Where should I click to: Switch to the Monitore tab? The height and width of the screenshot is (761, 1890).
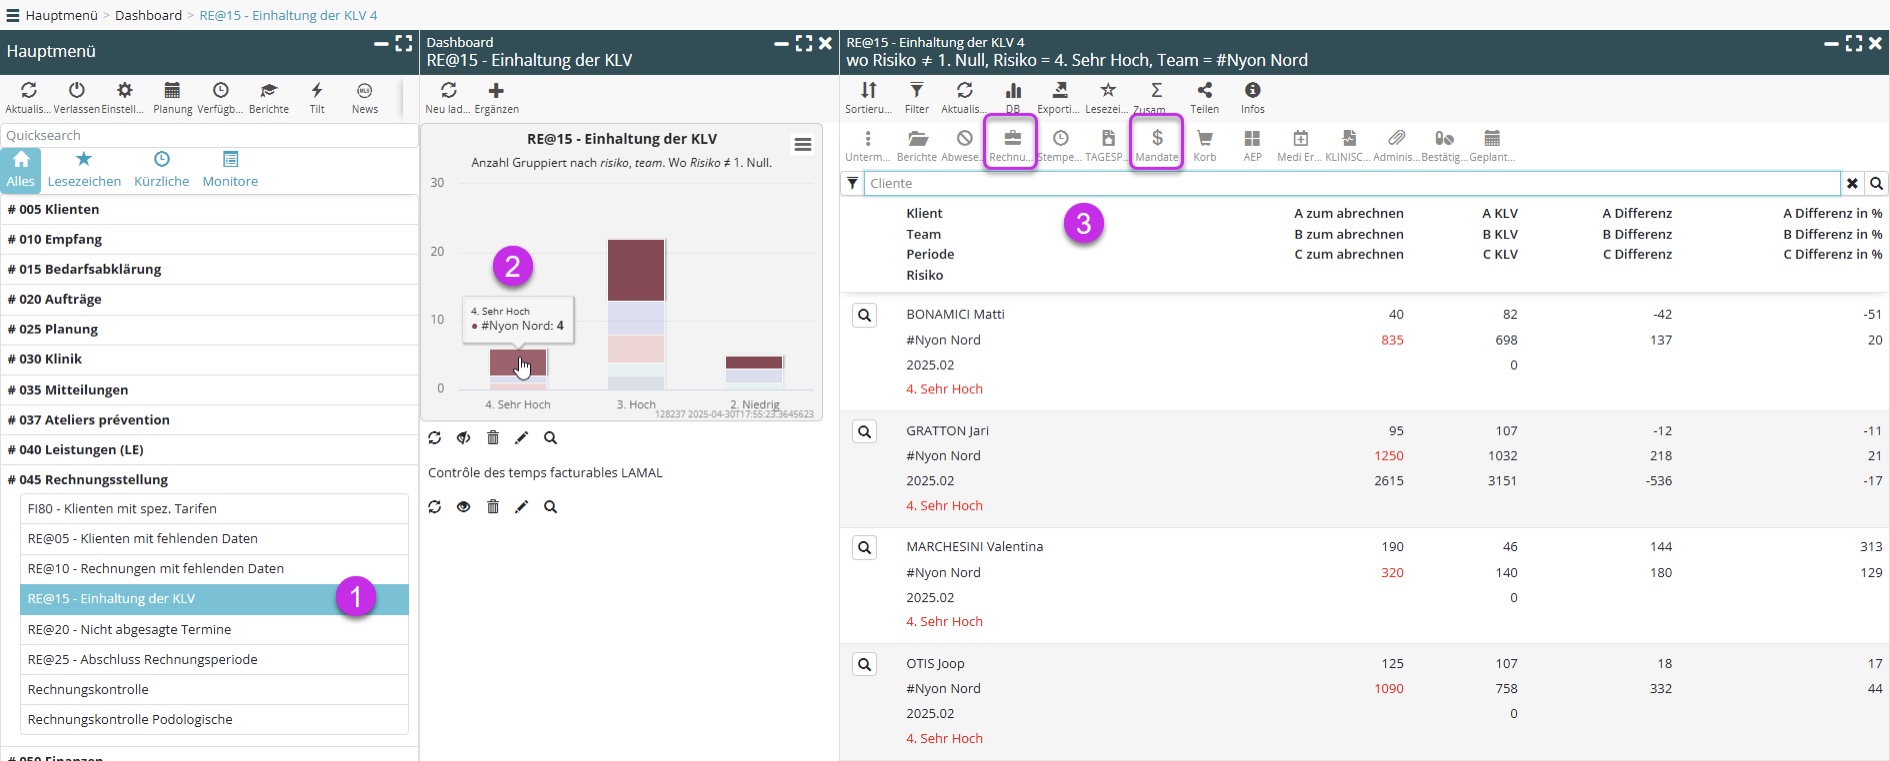230,169
